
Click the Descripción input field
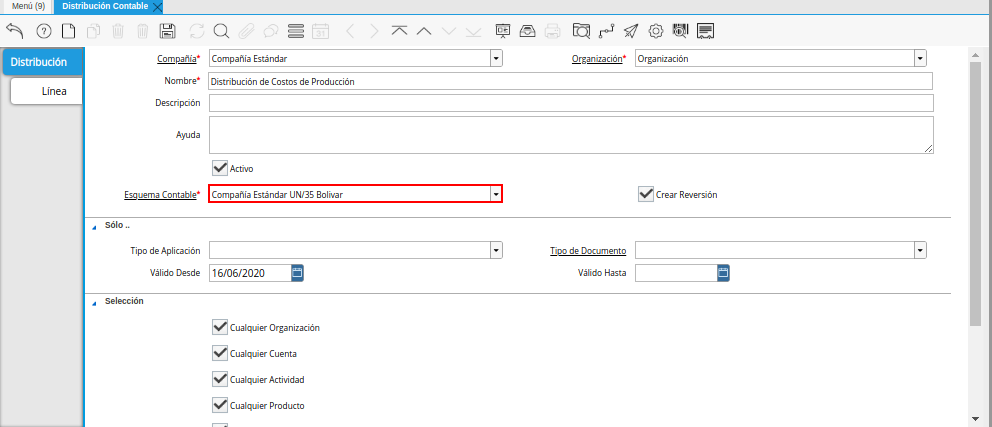pyautogui.click(x=571, y=102)
